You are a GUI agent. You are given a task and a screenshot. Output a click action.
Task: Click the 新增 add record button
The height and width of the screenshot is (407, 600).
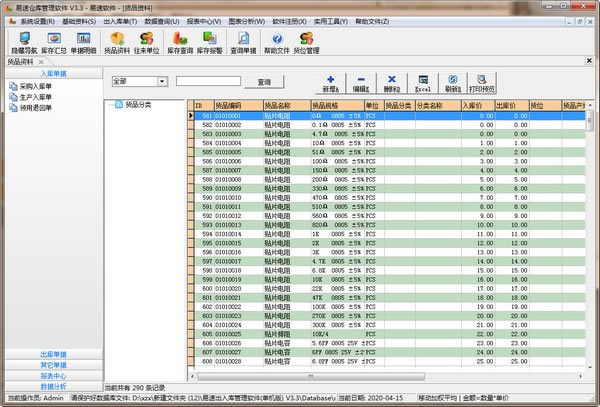pyautogui.click(x=330, y=82)
